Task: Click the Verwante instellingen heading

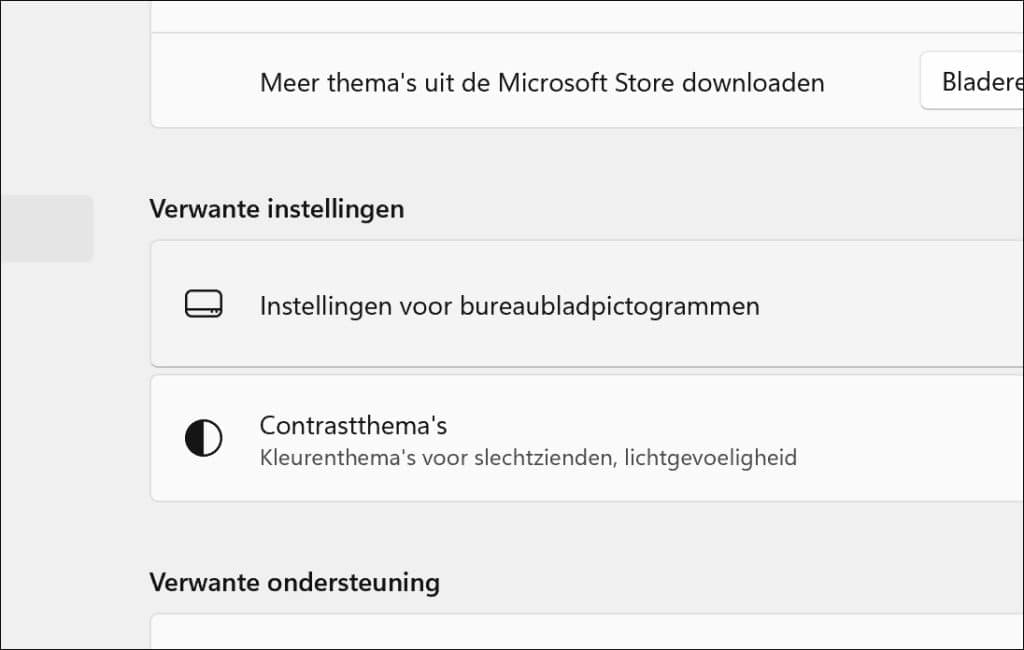Action: 276,209
